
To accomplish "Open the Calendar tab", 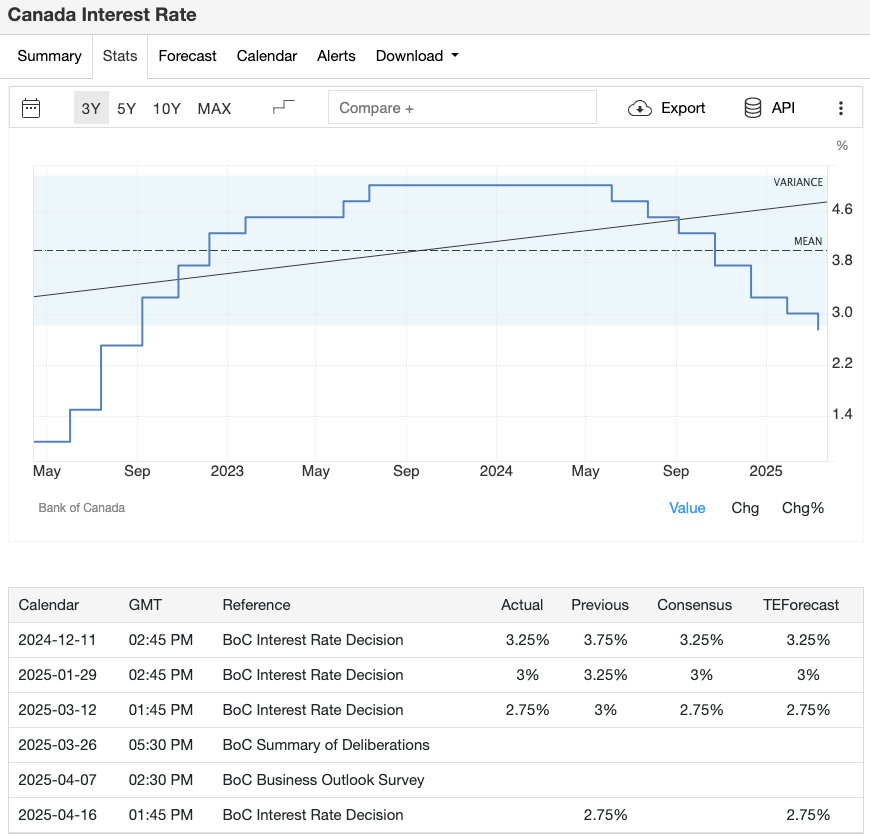I will point(266,56).
